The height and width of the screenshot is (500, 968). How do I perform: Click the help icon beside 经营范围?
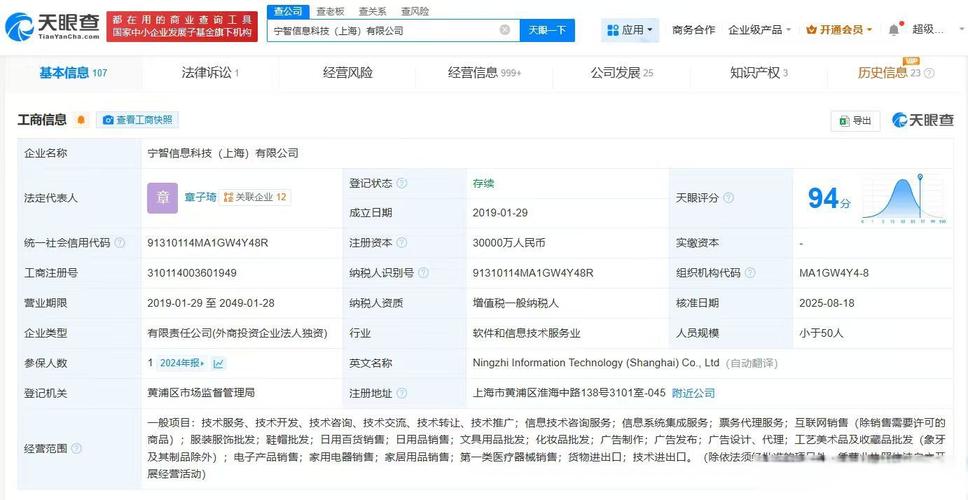pyautogui.click(x=77, y=449)
